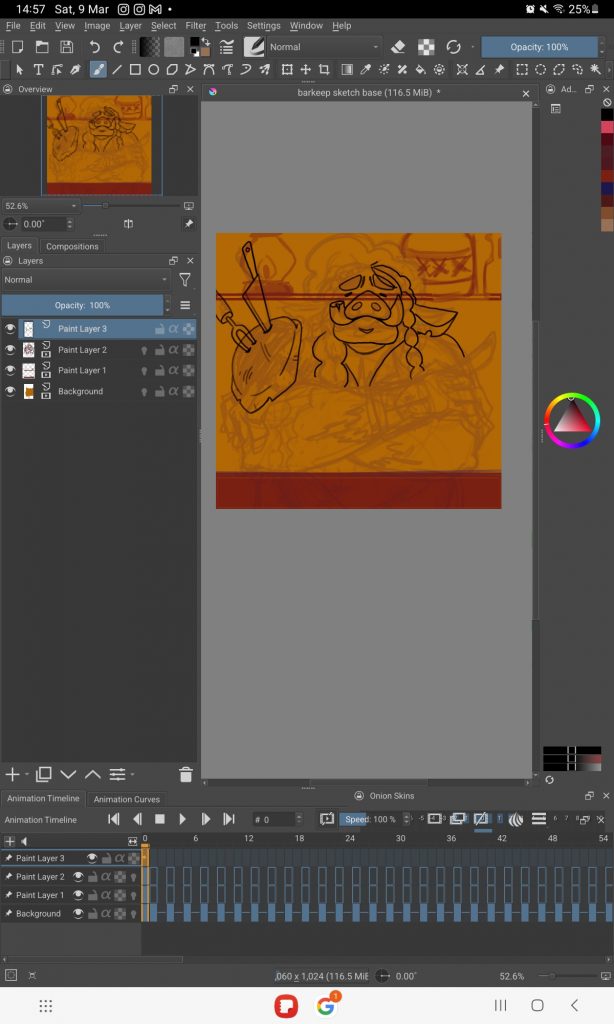Toggle Eraser mode
This screenshot has width=614, height=1024.
[398, 47]
